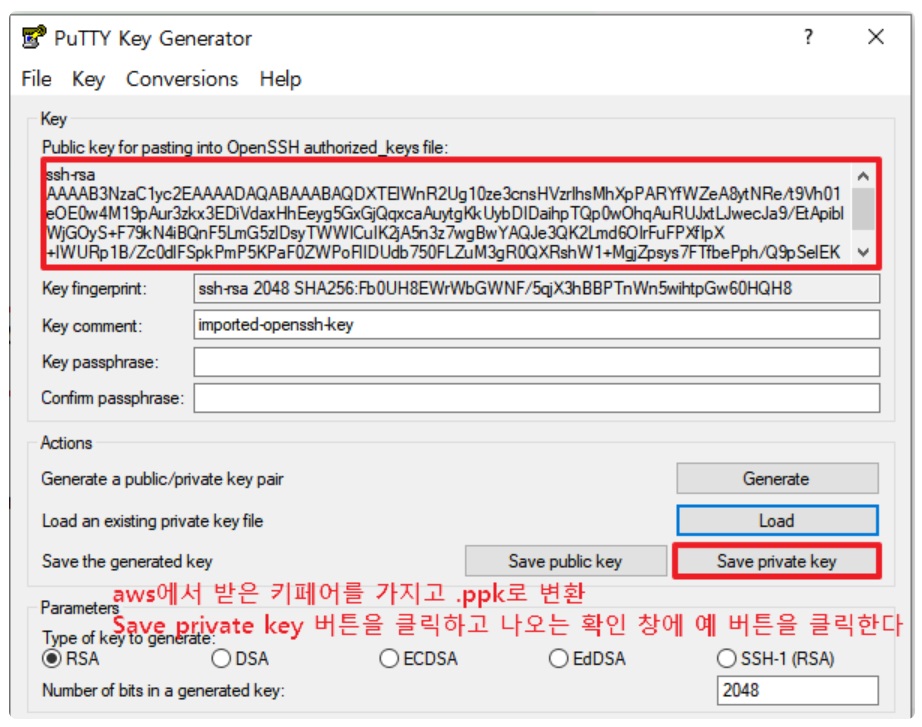Click the up arrow of the public key scrollbar

[863, 176]
